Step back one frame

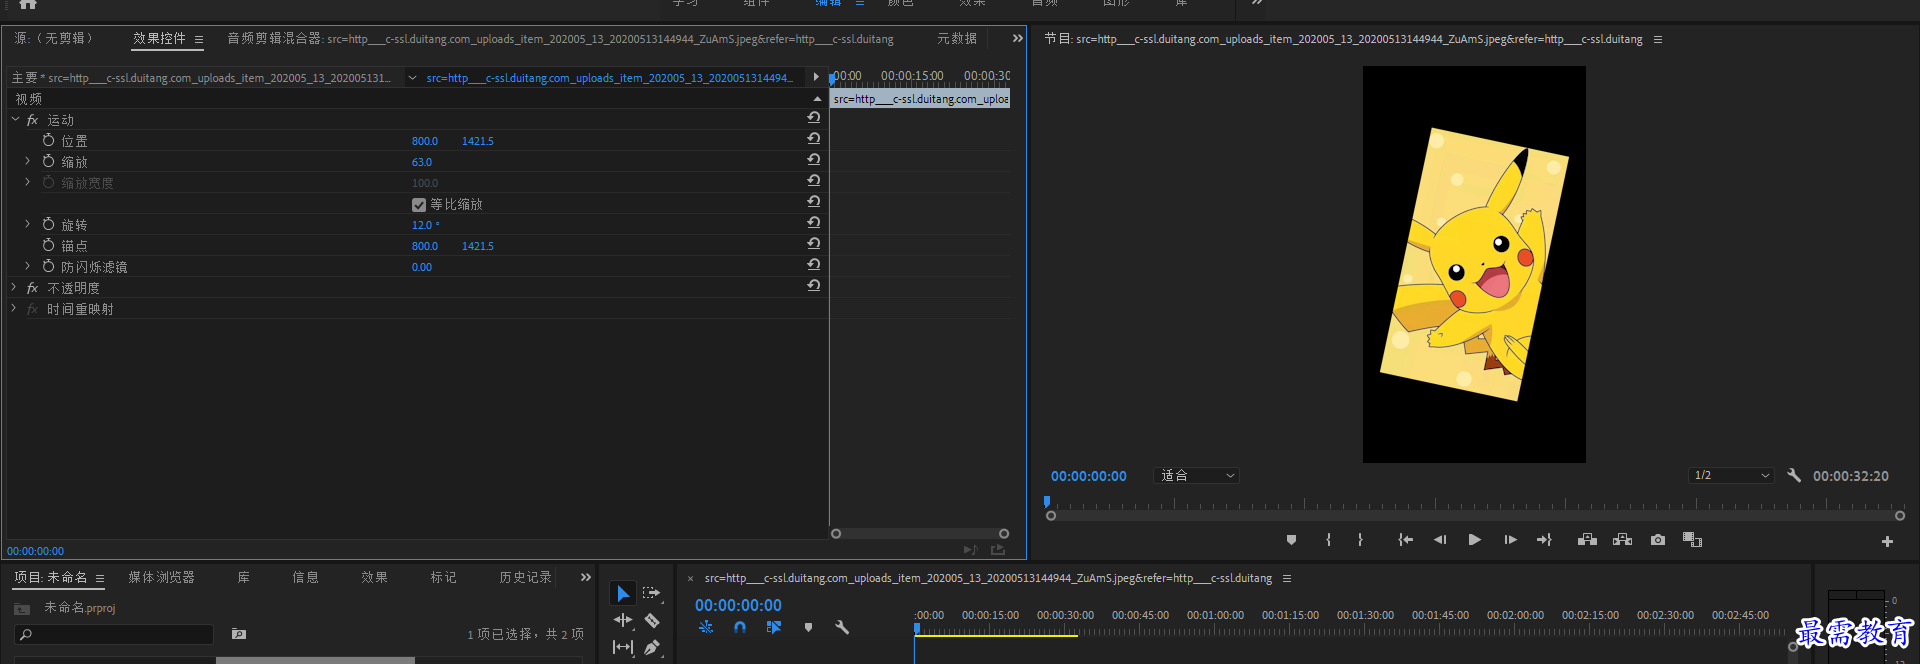click(1440, 540)
